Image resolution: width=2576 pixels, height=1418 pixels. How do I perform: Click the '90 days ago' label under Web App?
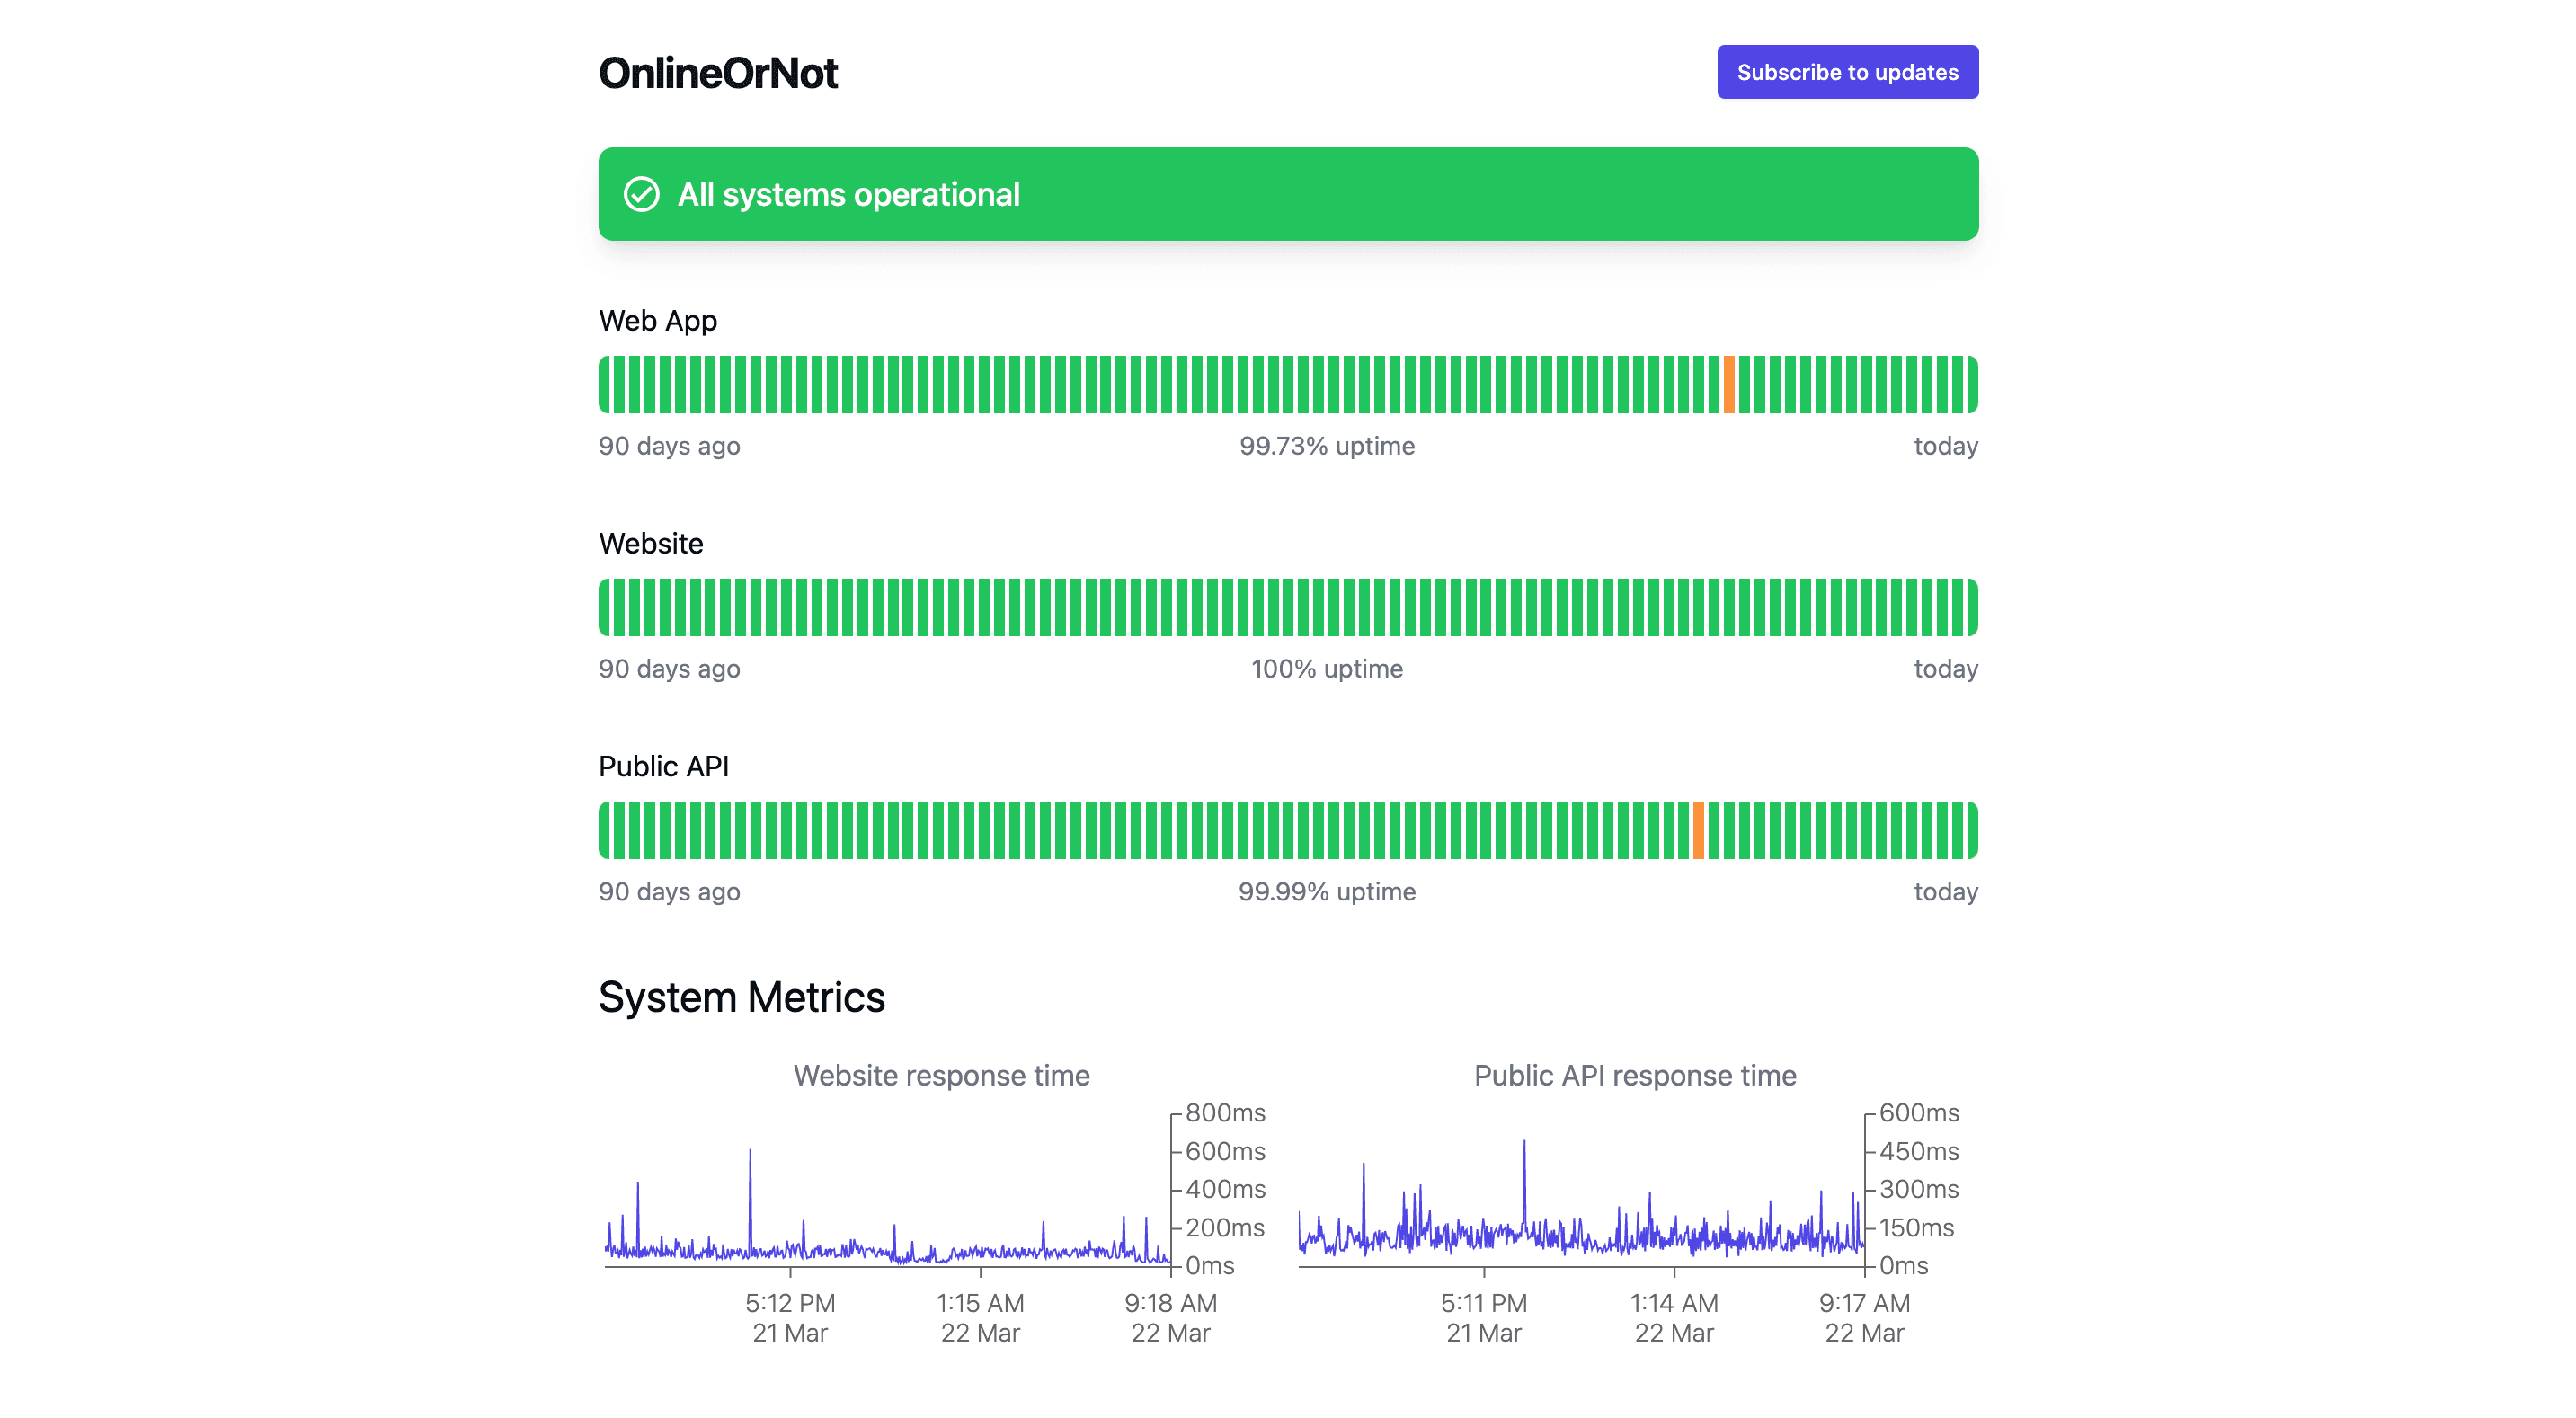(x=669, y=446)
